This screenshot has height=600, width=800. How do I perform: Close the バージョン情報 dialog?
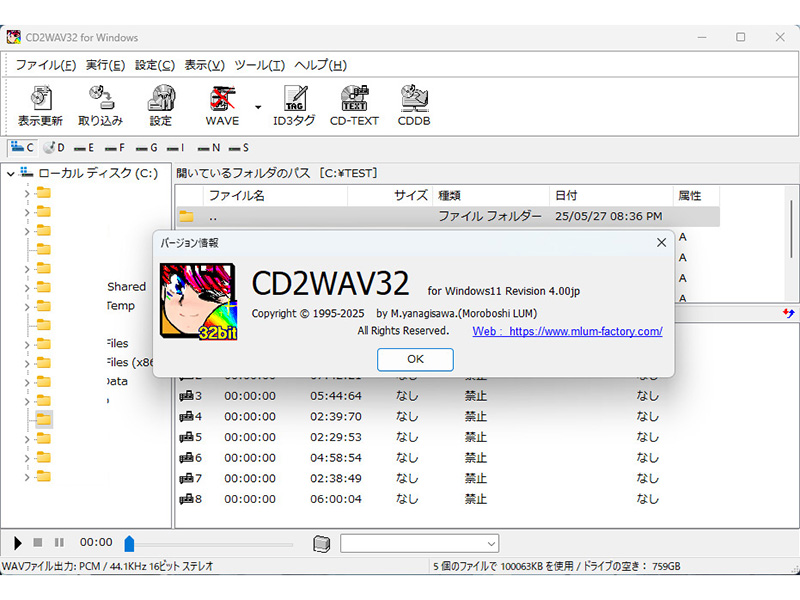click(x=661, y=243)
